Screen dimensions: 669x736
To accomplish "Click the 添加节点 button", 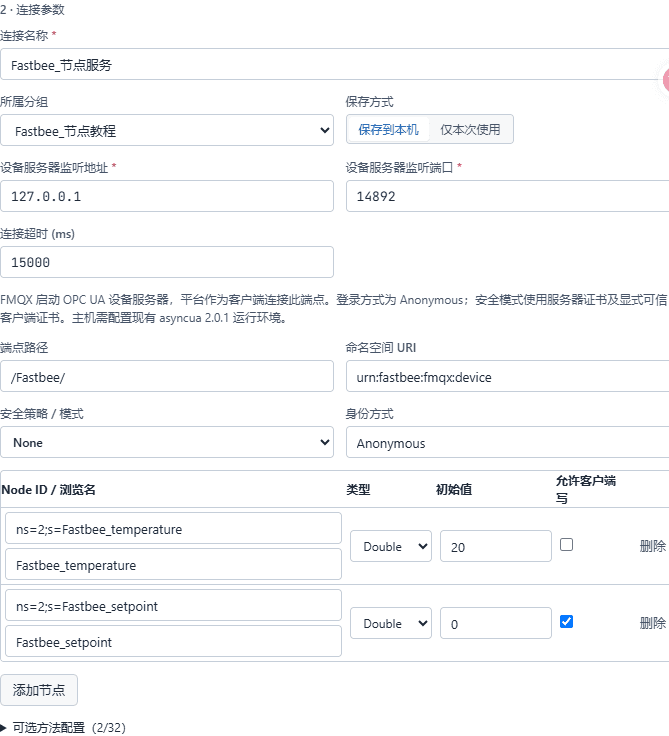I will pos(39,690).
